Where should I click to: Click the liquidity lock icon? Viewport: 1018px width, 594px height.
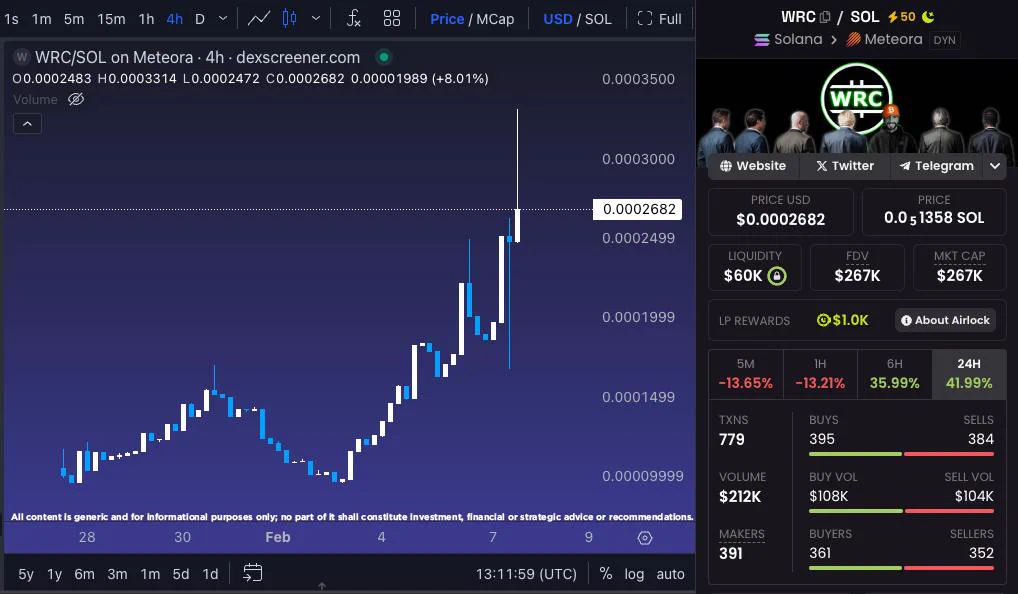[x=776, y=276]
